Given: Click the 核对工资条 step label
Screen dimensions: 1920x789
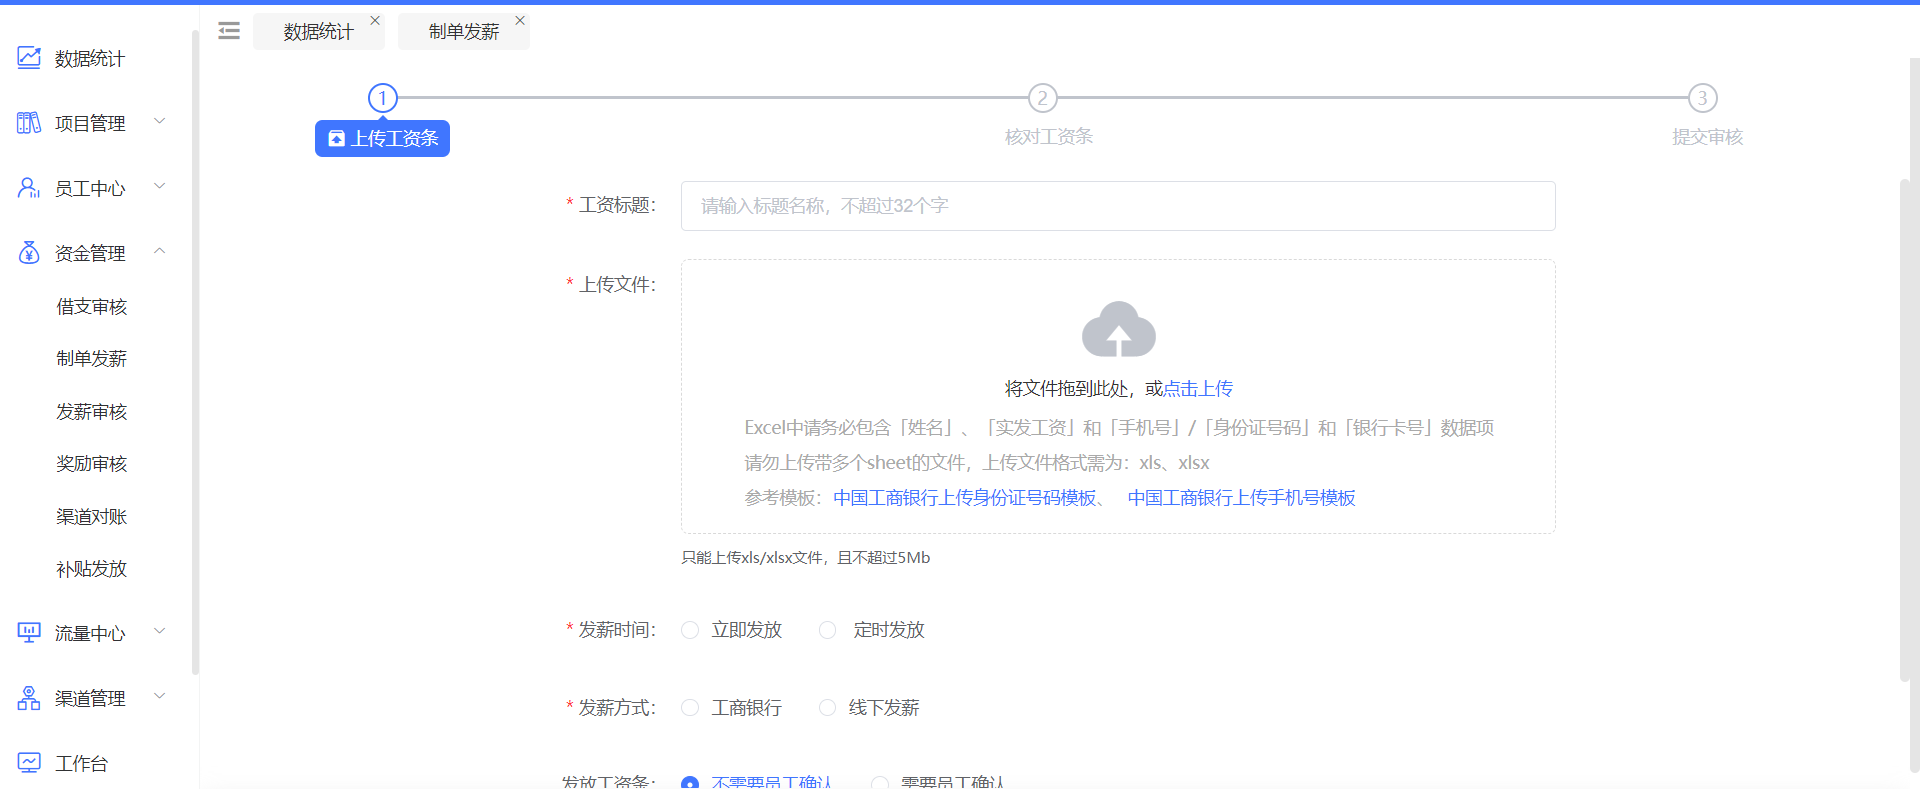Looking at the screenshot, I should (1049, 137).
